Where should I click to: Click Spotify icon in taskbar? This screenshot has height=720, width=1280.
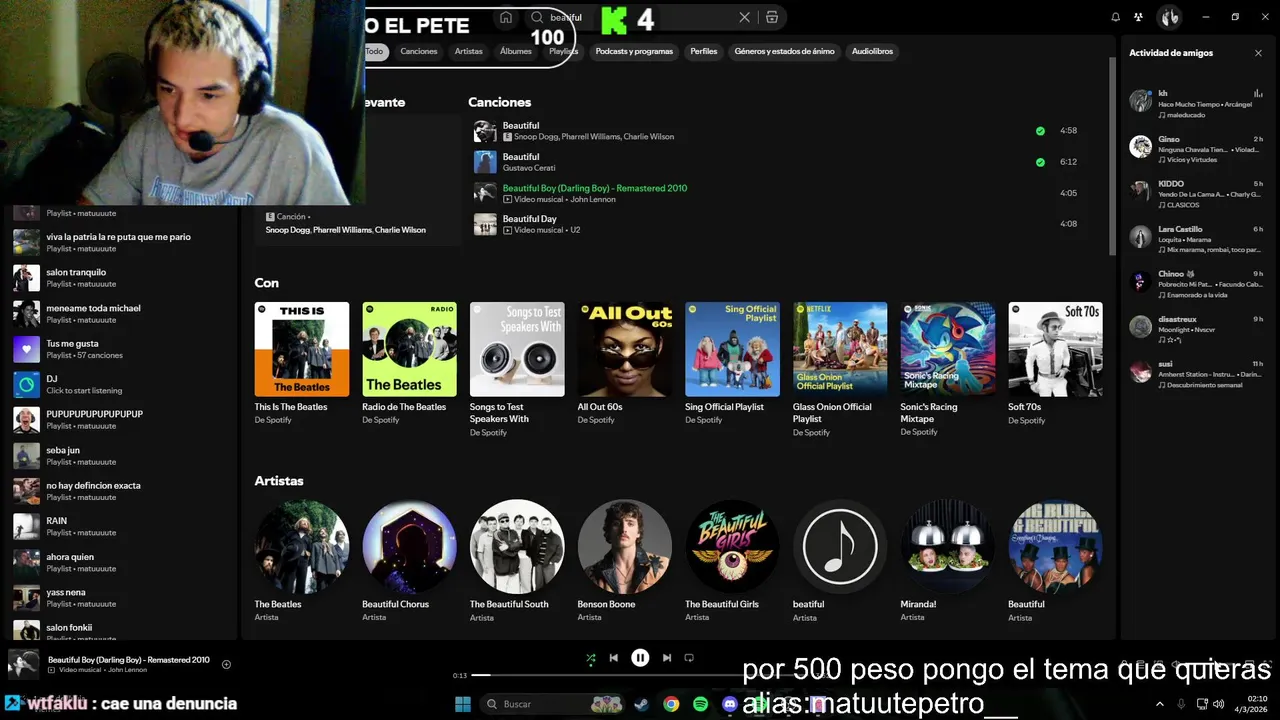(x=700, y=704)
